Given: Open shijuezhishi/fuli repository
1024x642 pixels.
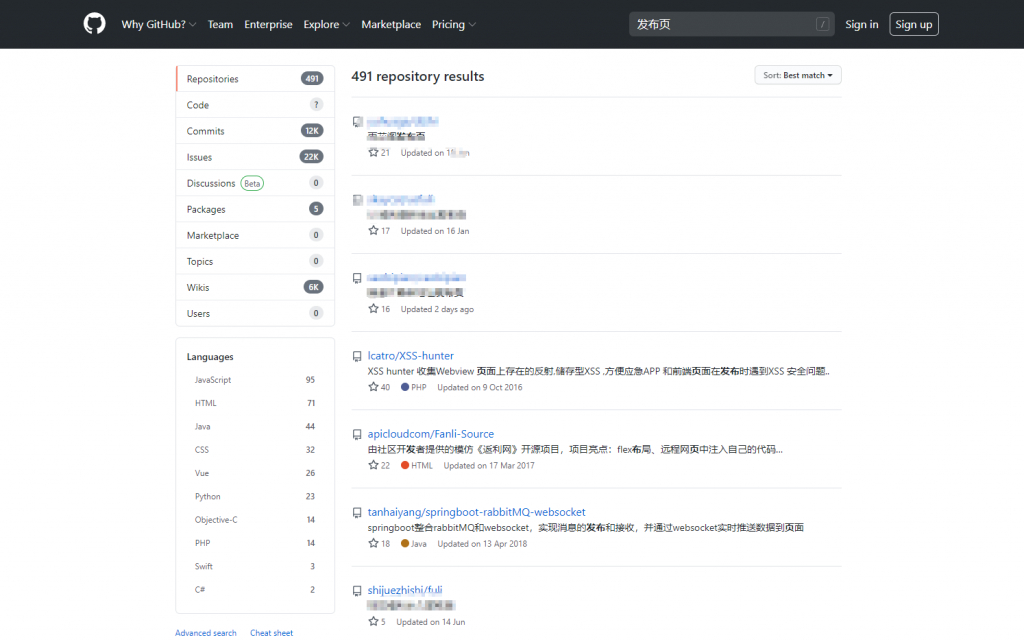Looking at the screenshot, I should pos(405,590).
